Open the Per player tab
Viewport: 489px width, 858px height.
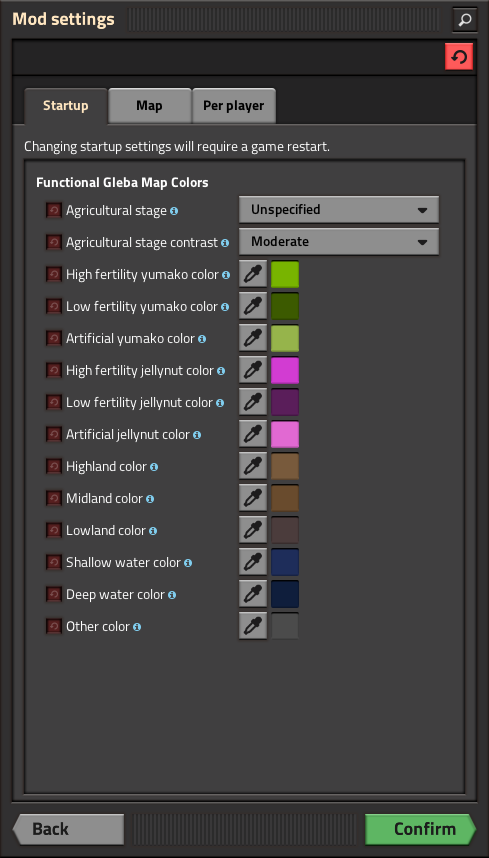234,106
